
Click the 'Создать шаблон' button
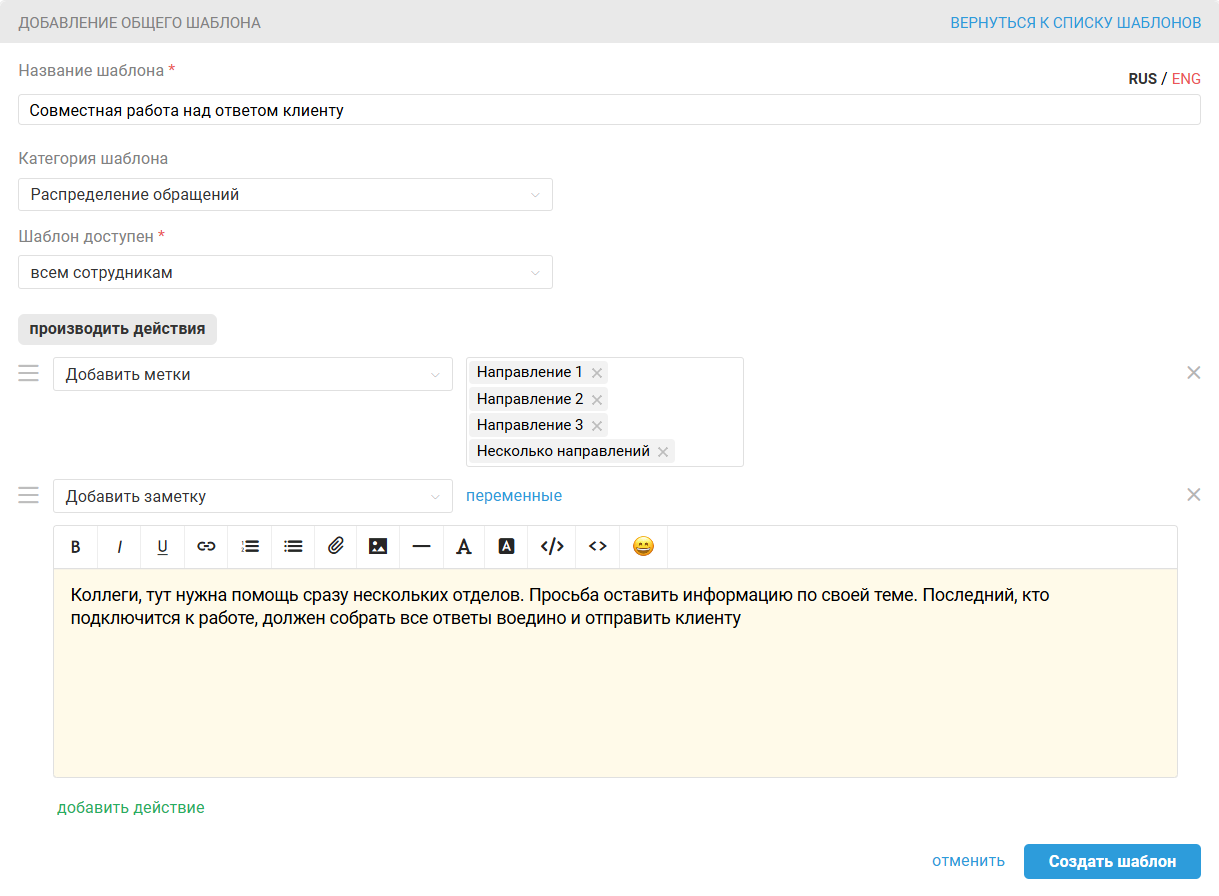pyautogui.click(x=1112, y=861)
